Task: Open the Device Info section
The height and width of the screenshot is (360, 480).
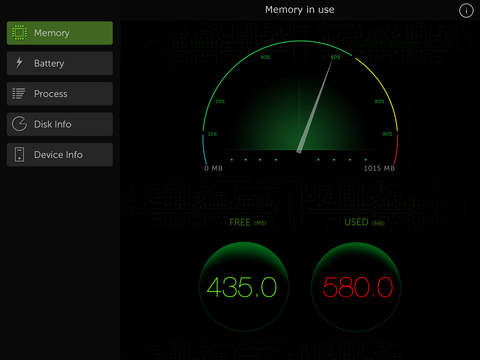Action: click(60, 155)
